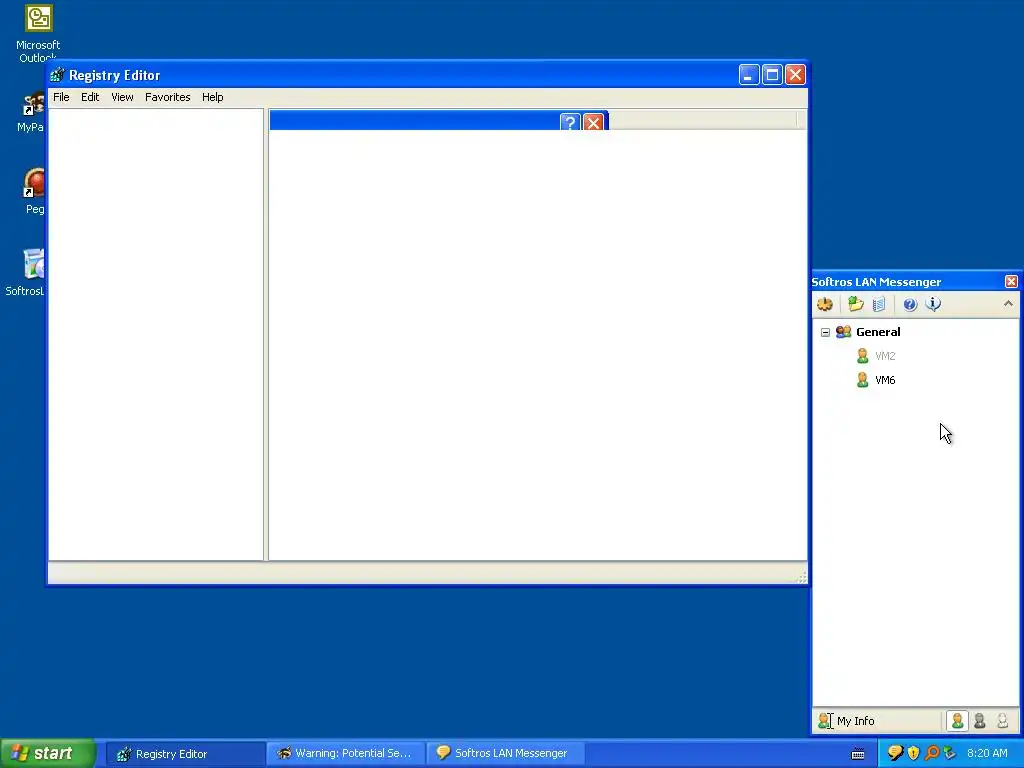Select the General group icon
1024x768 pixels.
(x=843, y=332)
